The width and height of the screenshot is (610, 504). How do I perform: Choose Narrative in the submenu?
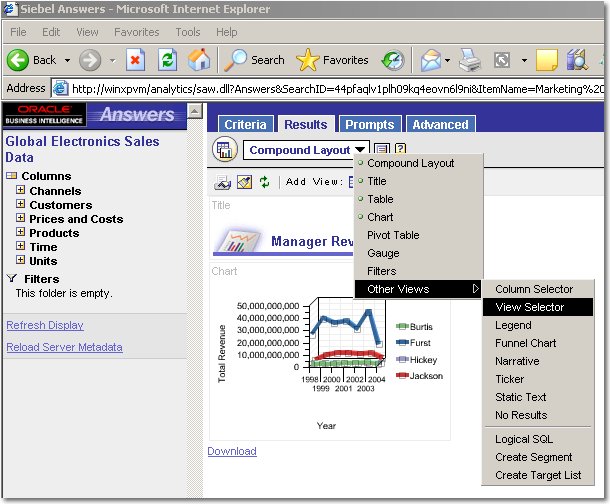point(538,361)
